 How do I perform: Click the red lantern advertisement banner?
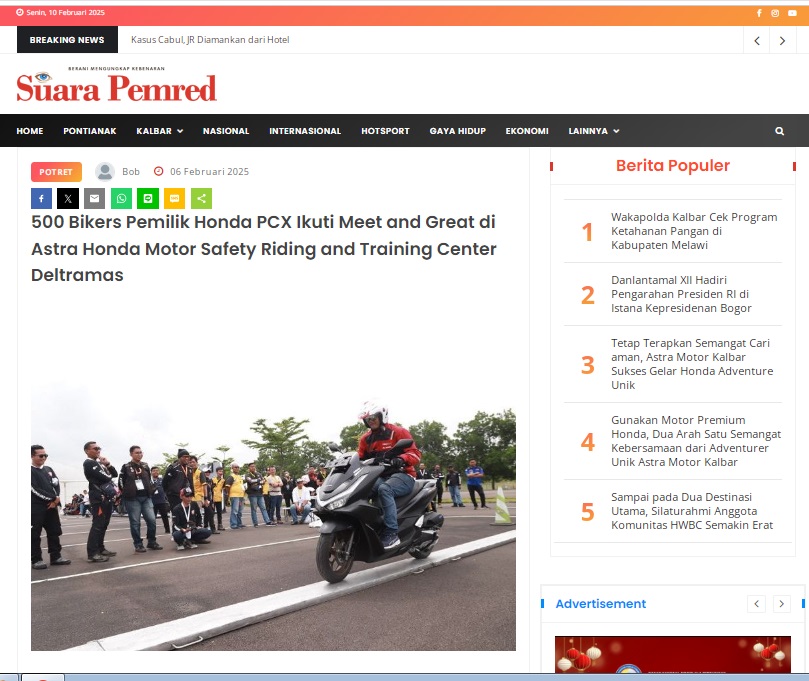coord(673,654)
